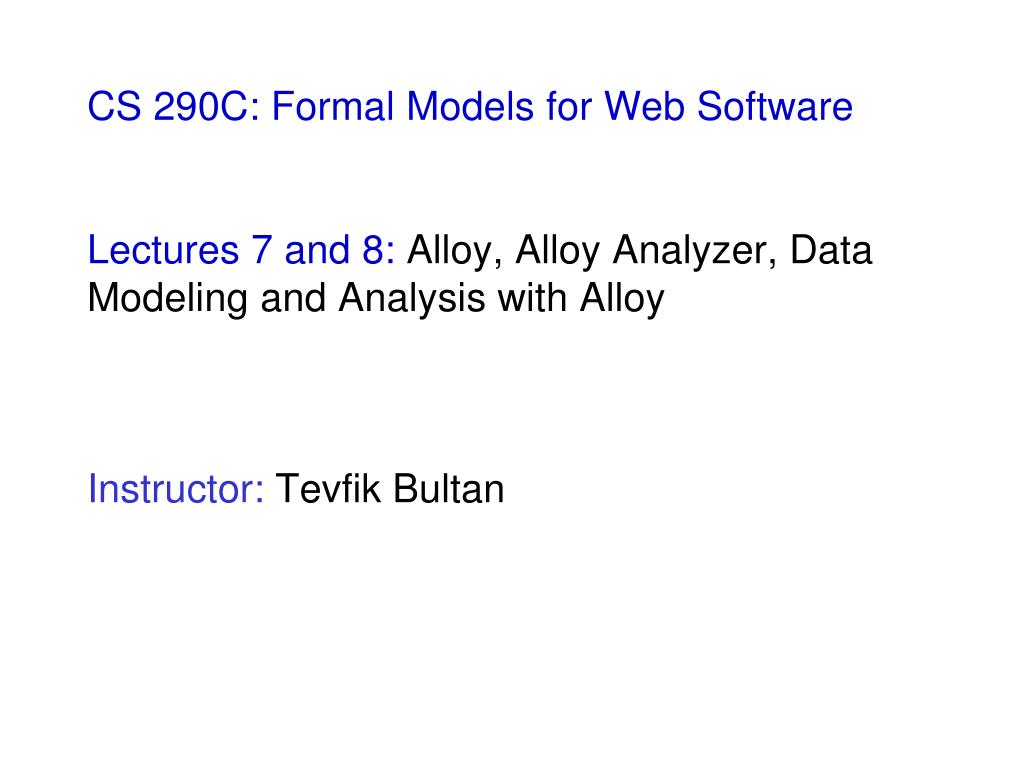Select the "7 and 8:" lecture numbers
The width and height of the screenshot is (1024, 768).
click(x=323, y=249)
